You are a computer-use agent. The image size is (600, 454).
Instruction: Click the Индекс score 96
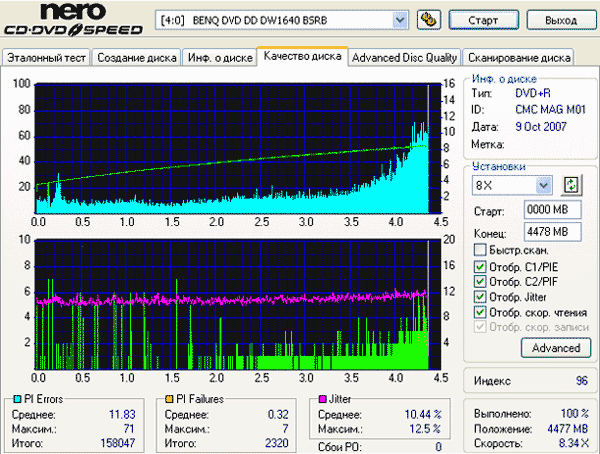(x=582, y=381)
